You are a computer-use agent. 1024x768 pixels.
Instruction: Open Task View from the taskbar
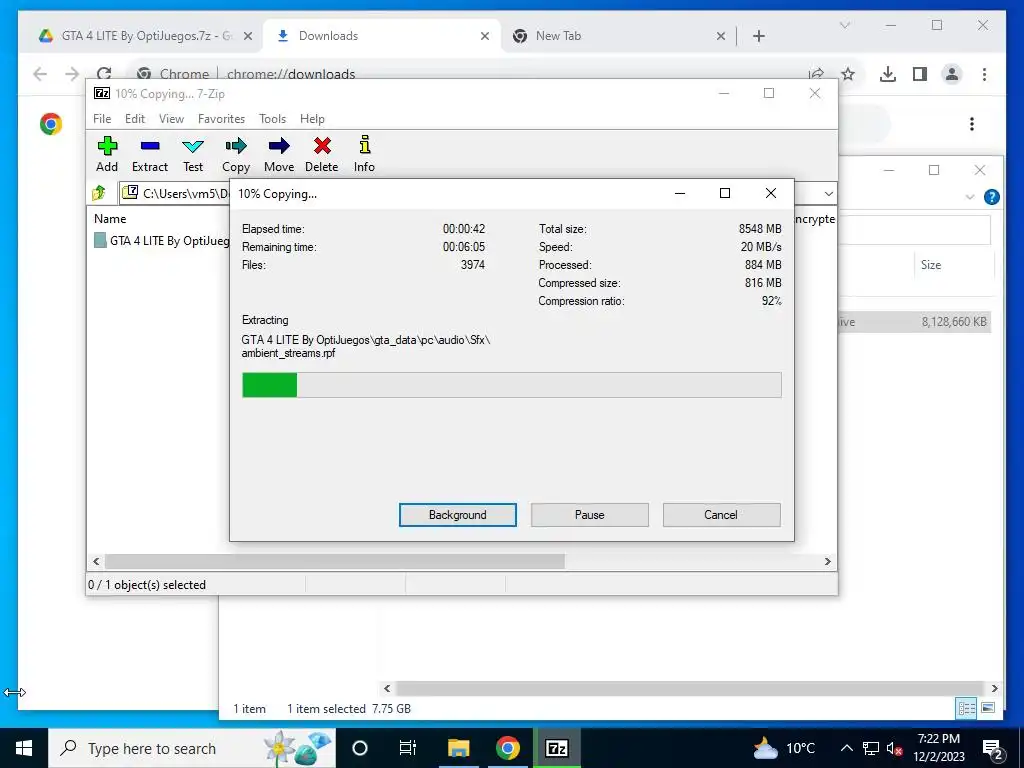[408, 748]
